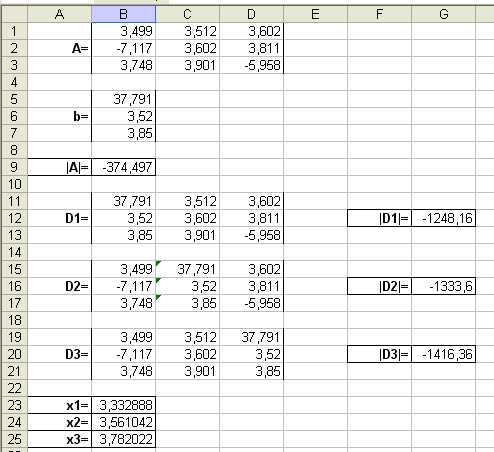Screen dimensions: 494x452
Task: Click cell C16 containing 3,52
Action: coord(187,286)
